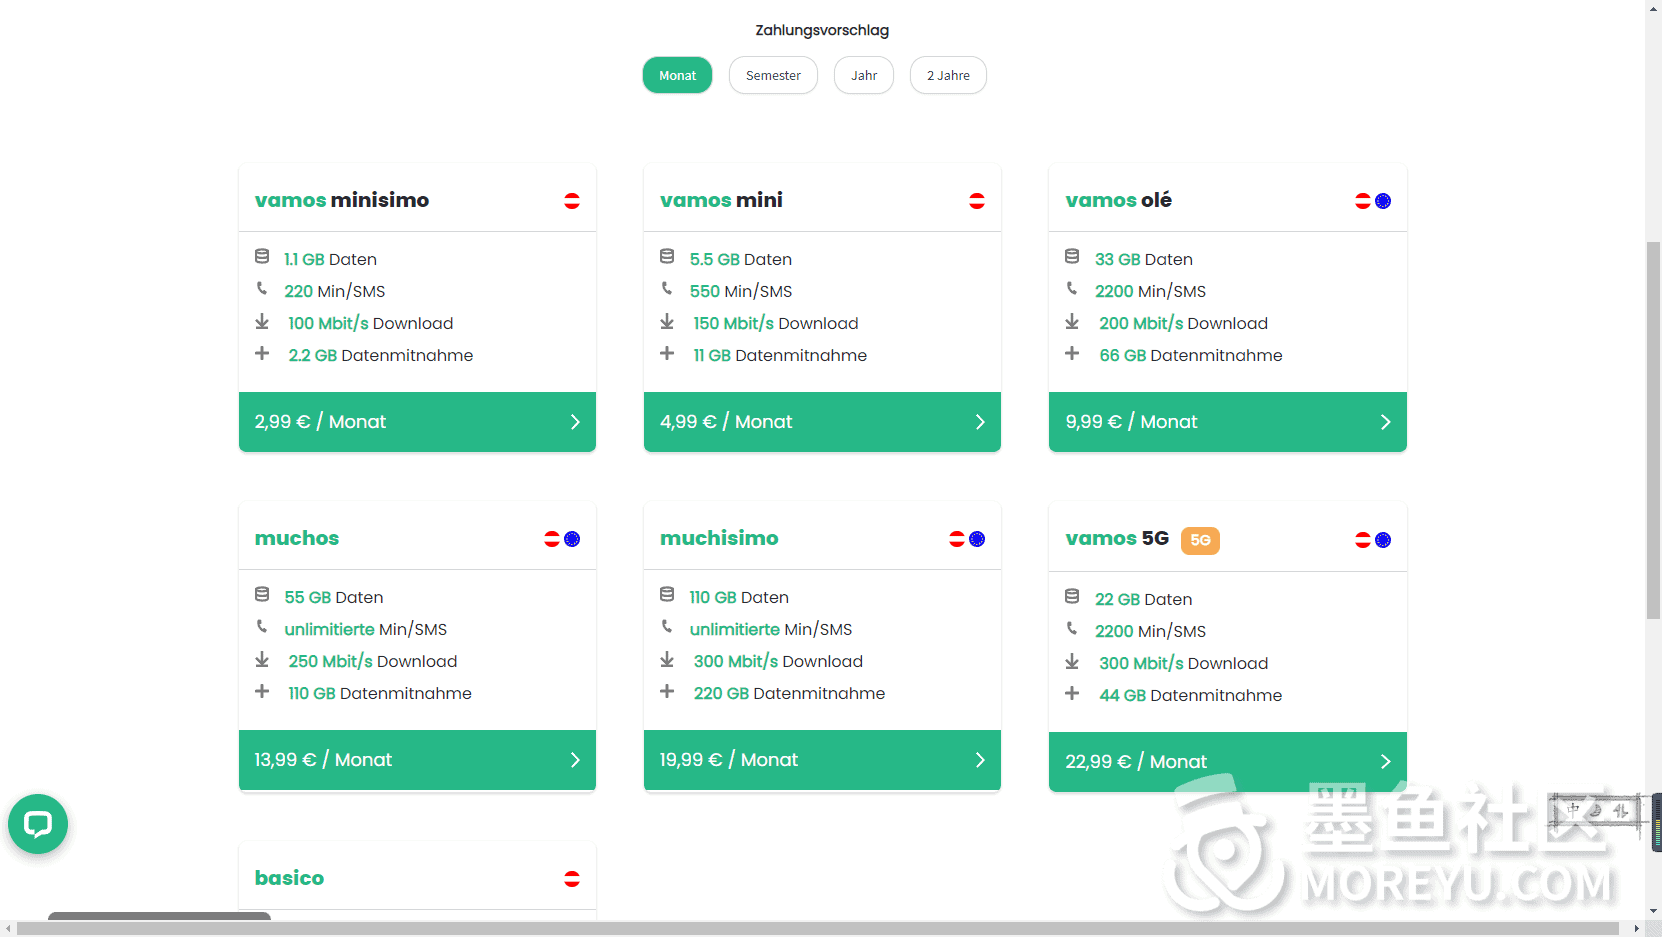Select the Monat payment period
Image resolution: width=1662 pixels, height=937 pixels.
tap(677, 75)
